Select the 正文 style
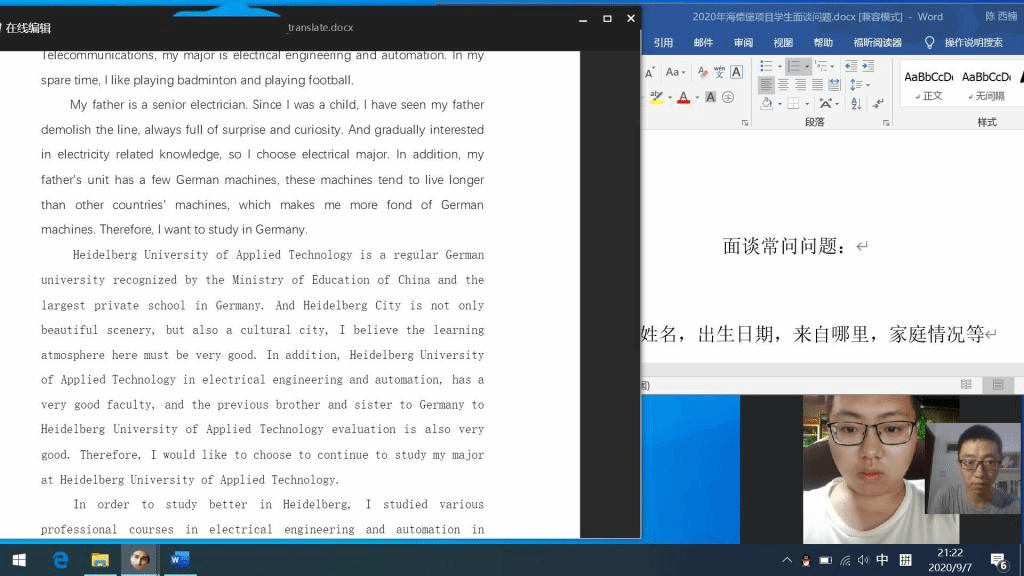1024x576 pixels. [x=928, y=85]
